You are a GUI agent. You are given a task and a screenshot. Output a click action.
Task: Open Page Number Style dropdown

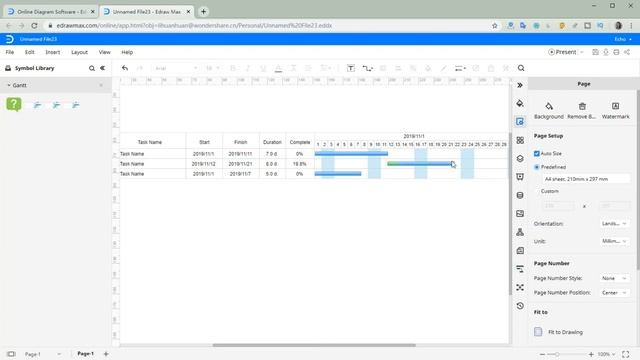coord(614,278)
